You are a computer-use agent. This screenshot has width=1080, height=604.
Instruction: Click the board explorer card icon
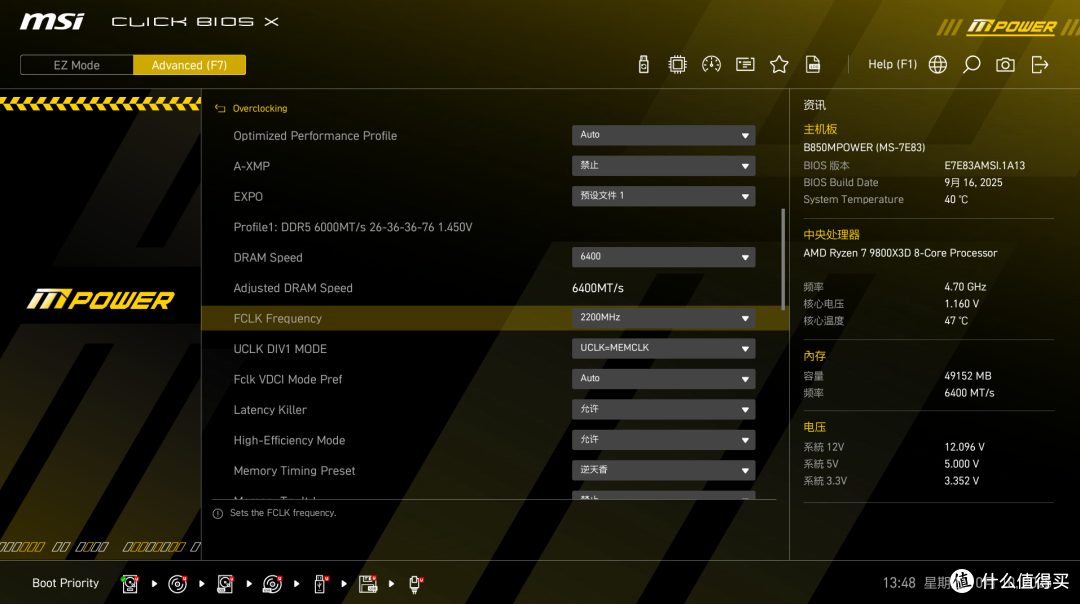745,65
